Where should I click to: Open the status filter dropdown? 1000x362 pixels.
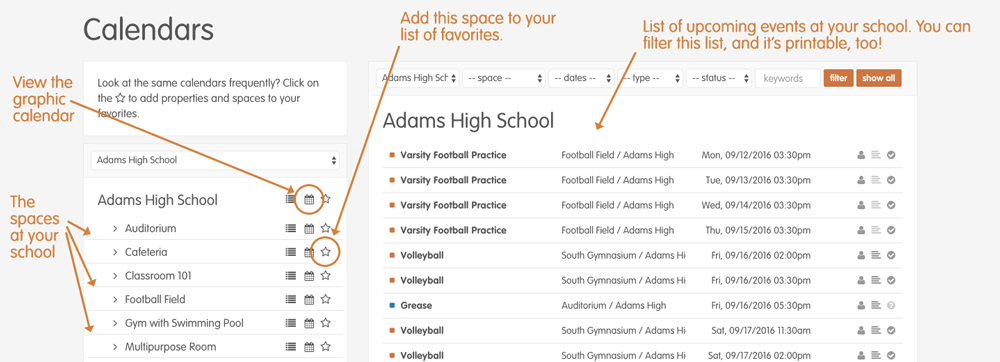pyautogui.click(x=719, y=78)
